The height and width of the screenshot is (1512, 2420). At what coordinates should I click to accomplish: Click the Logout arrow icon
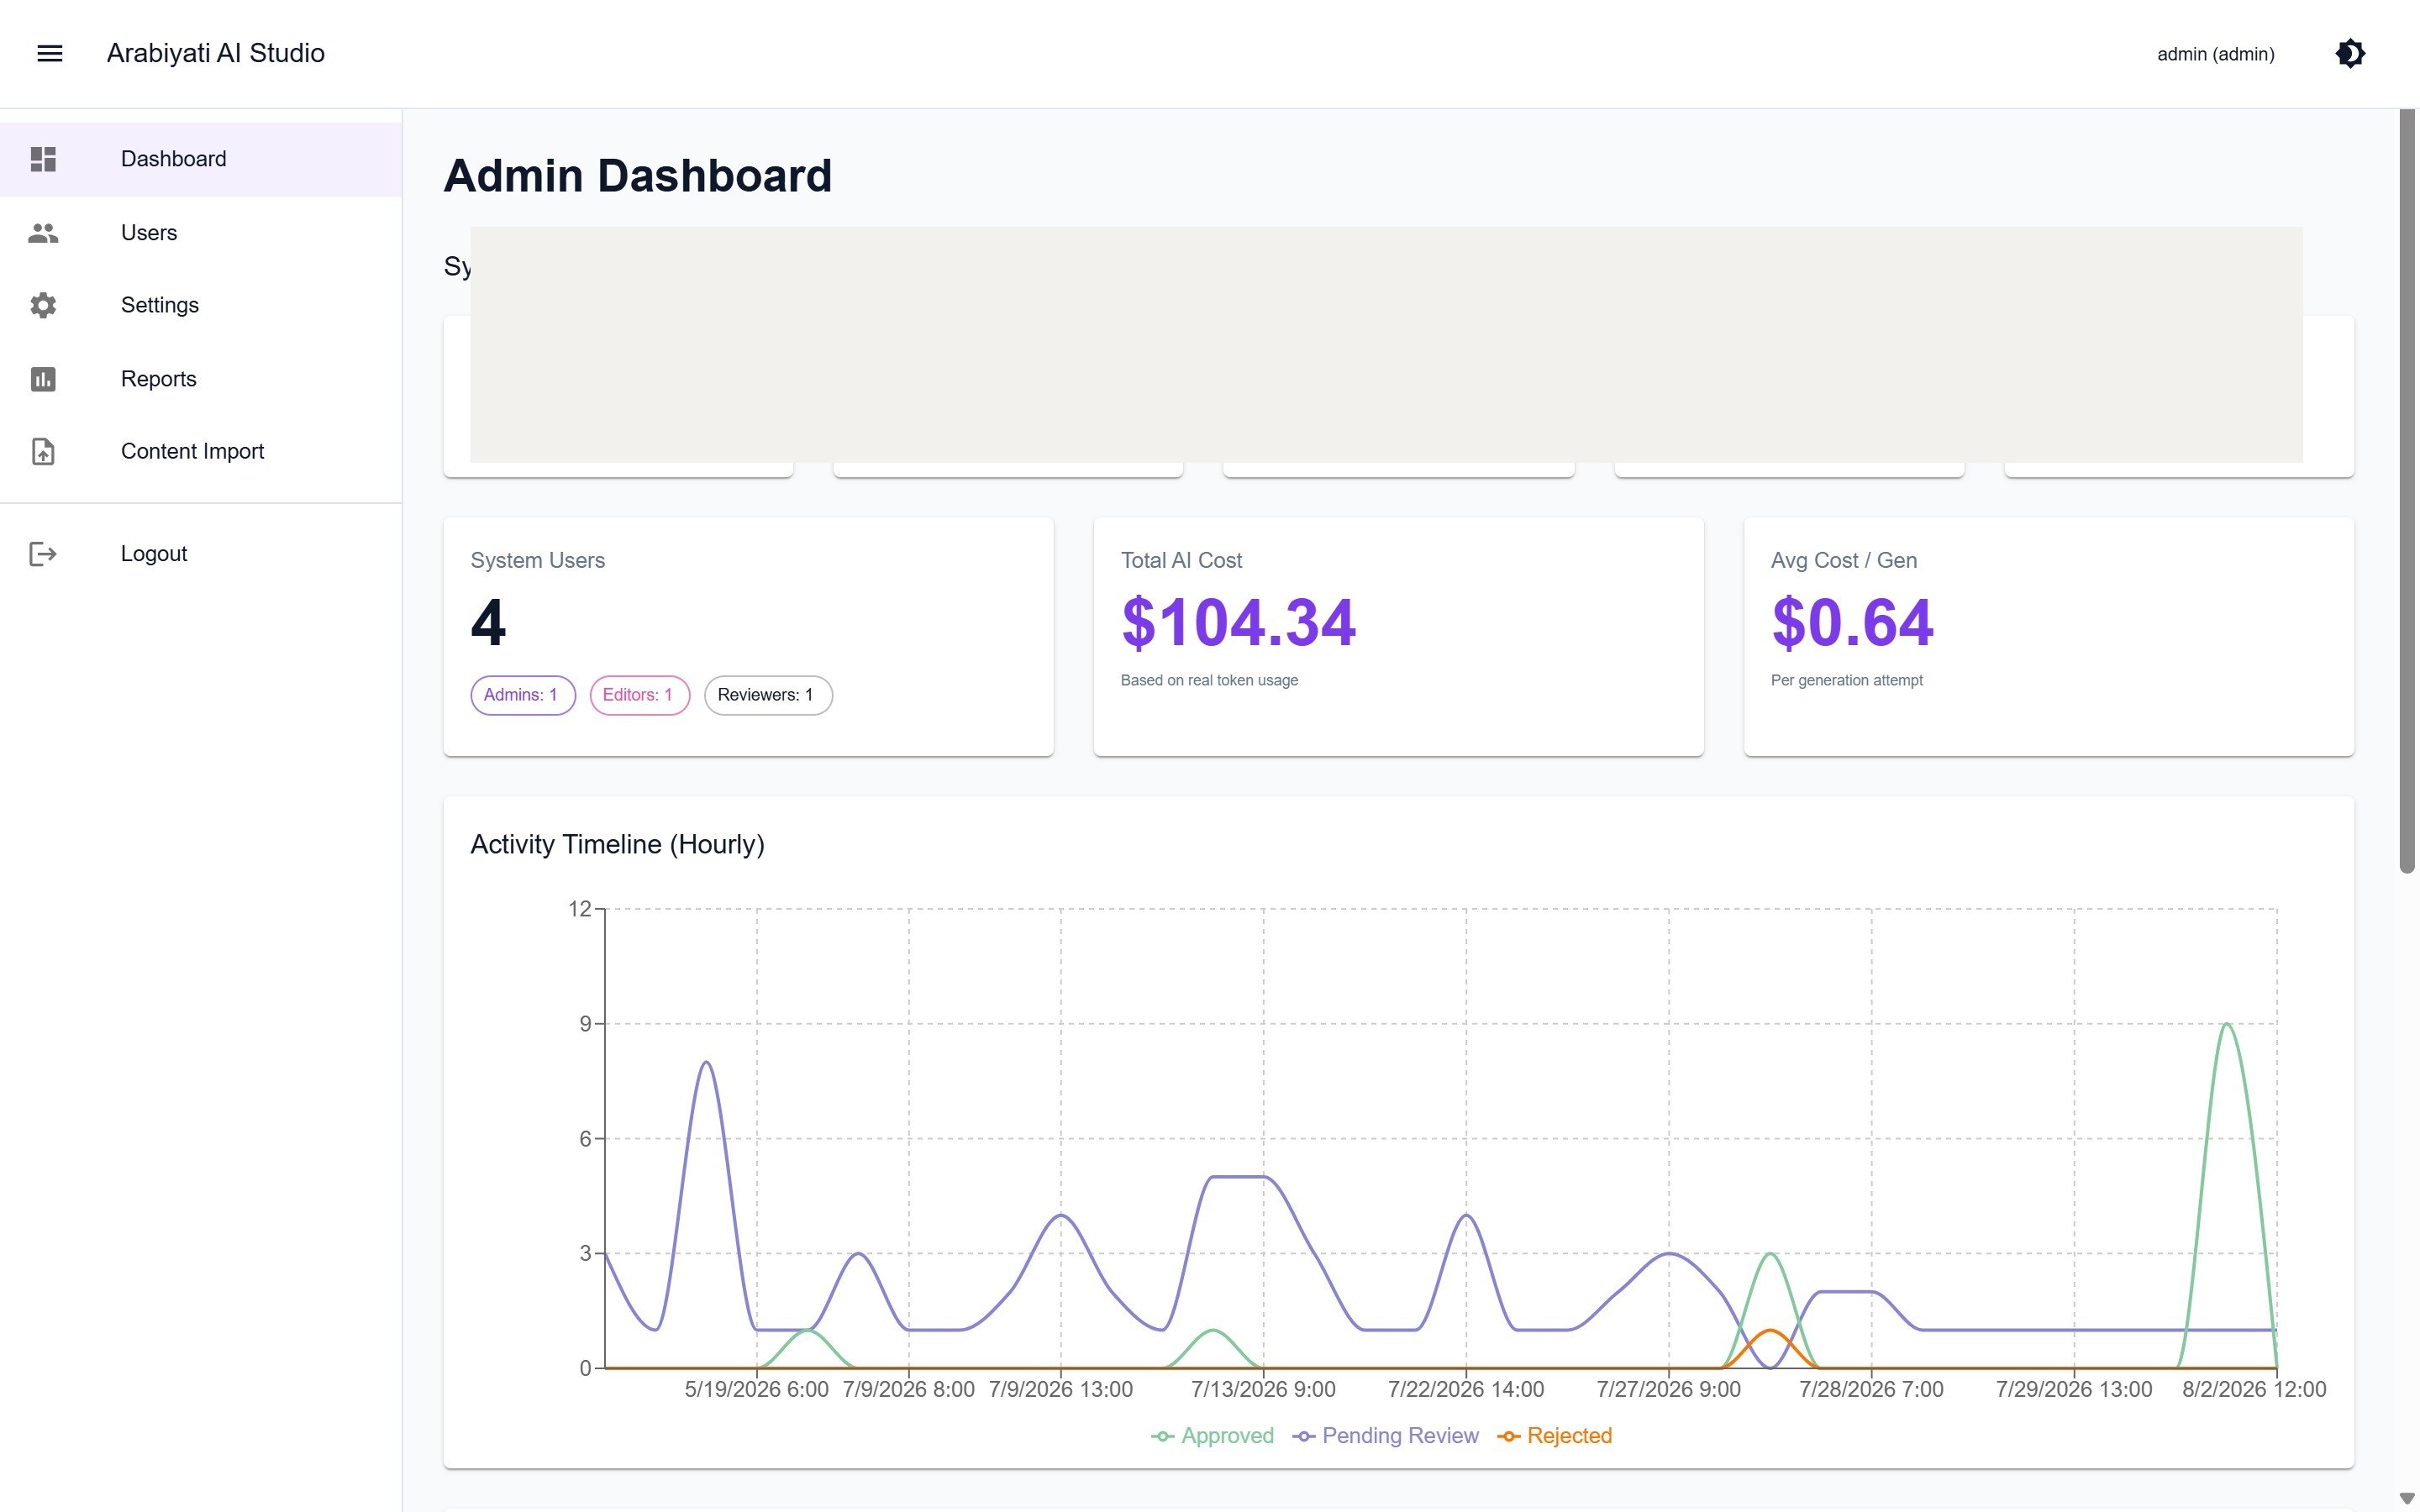point(43,554)
